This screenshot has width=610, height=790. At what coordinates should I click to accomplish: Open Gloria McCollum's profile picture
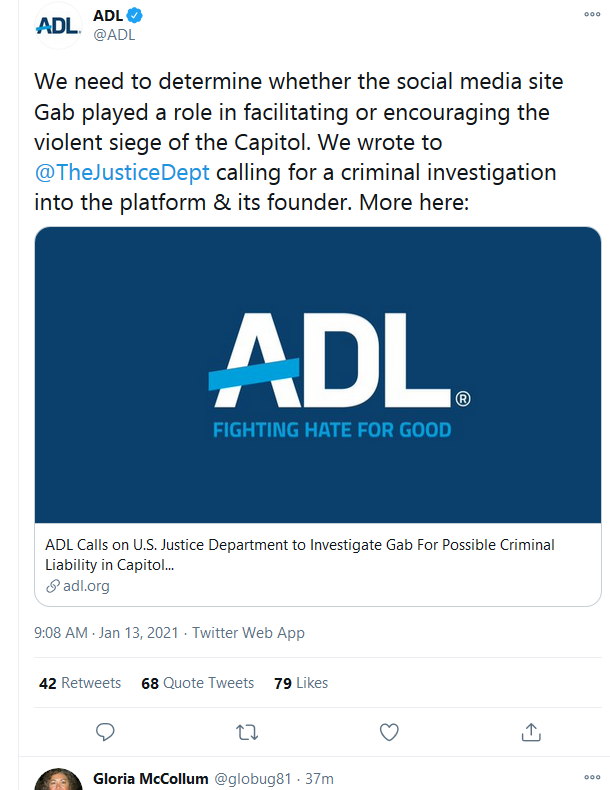point(59,779)
